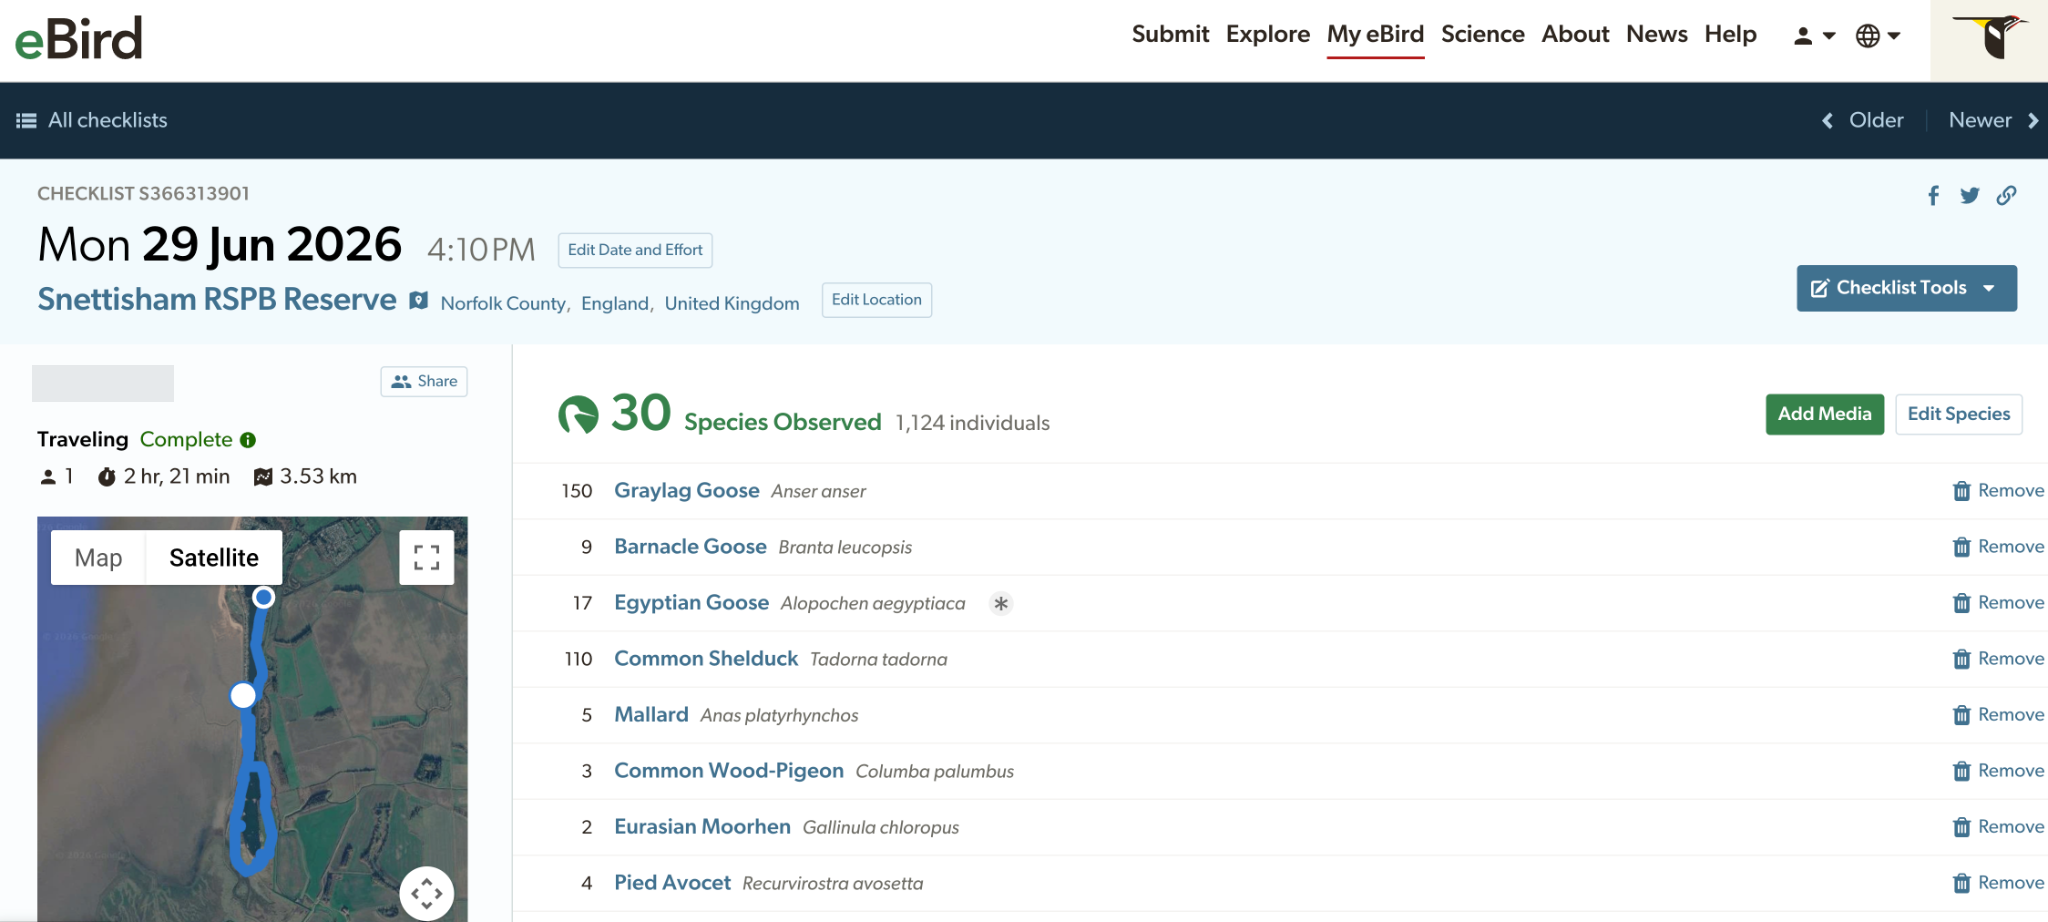
Task: Click trash icon for Graylag Goose
Action: [1961, 491]
